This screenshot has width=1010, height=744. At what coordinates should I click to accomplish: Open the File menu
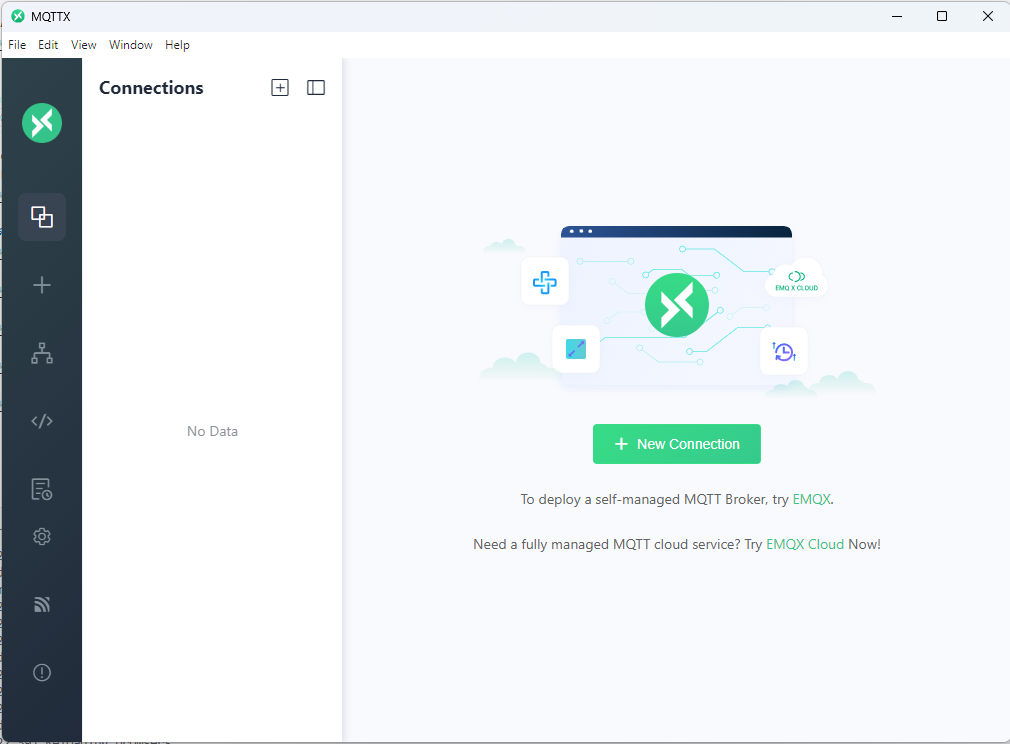pyautogui.click(x=17, y=45)
